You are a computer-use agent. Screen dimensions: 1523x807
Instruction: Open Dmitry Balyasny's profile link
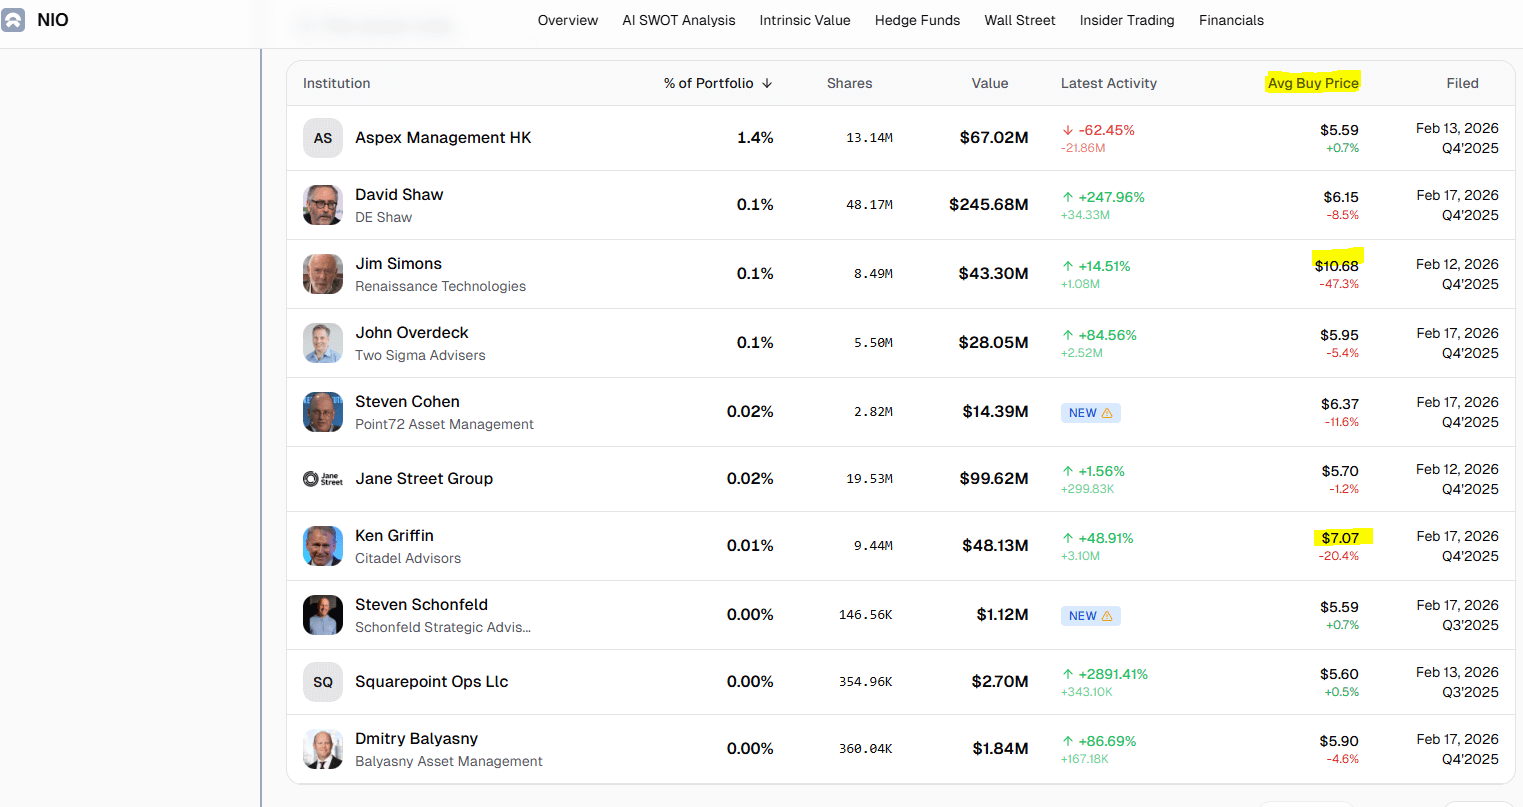click(x=416, y=739)
